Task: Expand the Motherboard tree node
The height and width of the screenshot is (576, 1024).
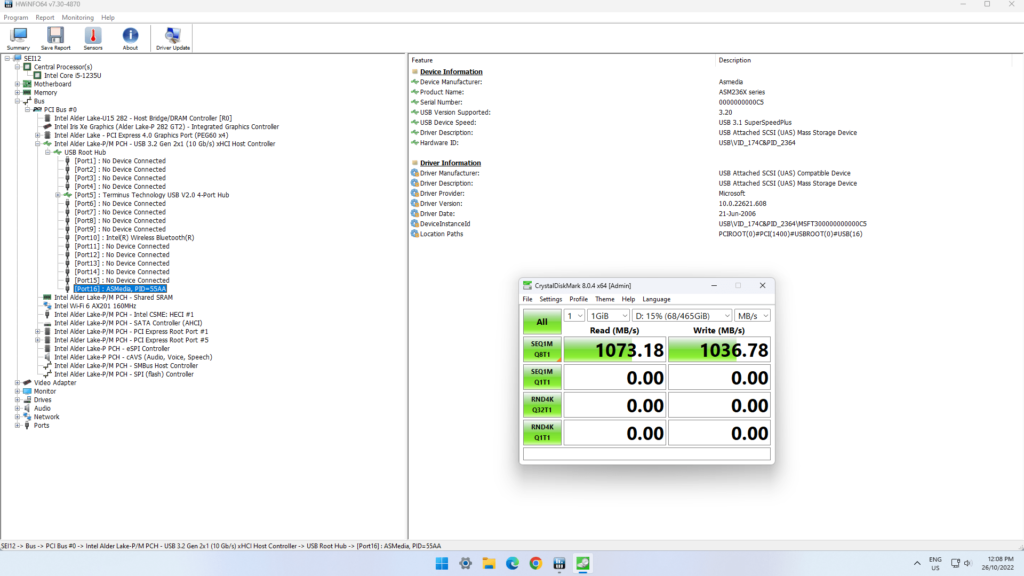Action: [17, 84]
